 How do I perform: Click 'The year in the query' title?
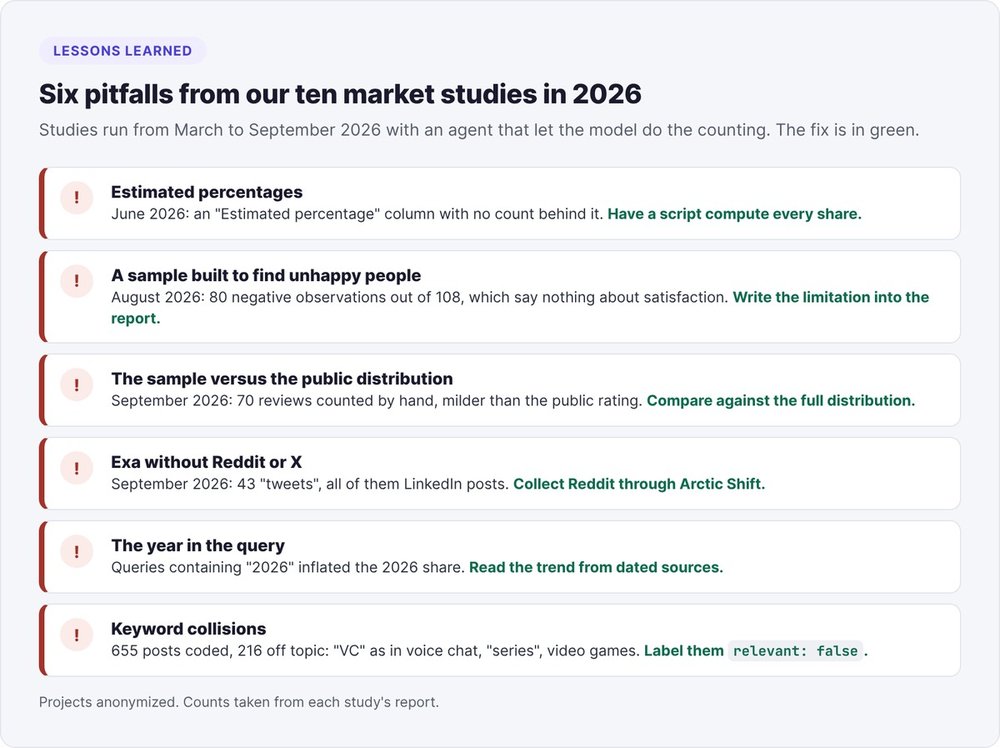pos(198,546)
